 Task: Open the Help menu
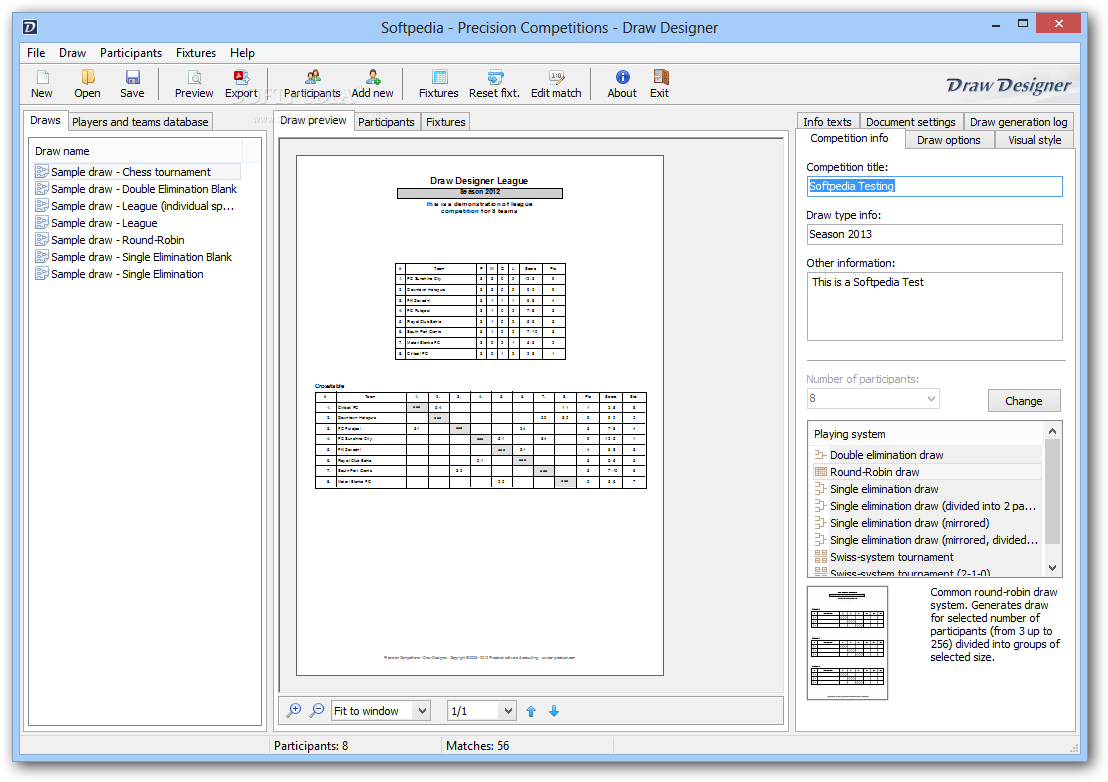tap(242, 53)
